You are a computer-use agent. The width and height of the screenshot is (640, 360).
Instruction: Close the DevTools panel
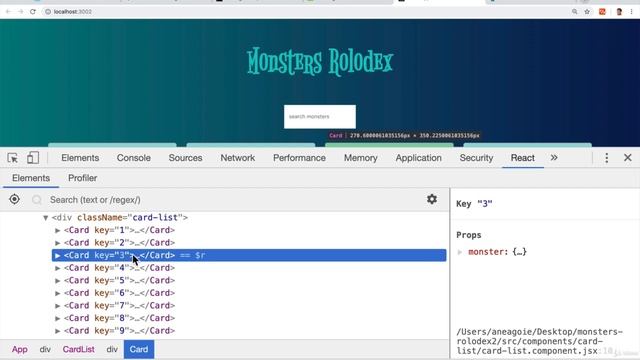[628, 158]
